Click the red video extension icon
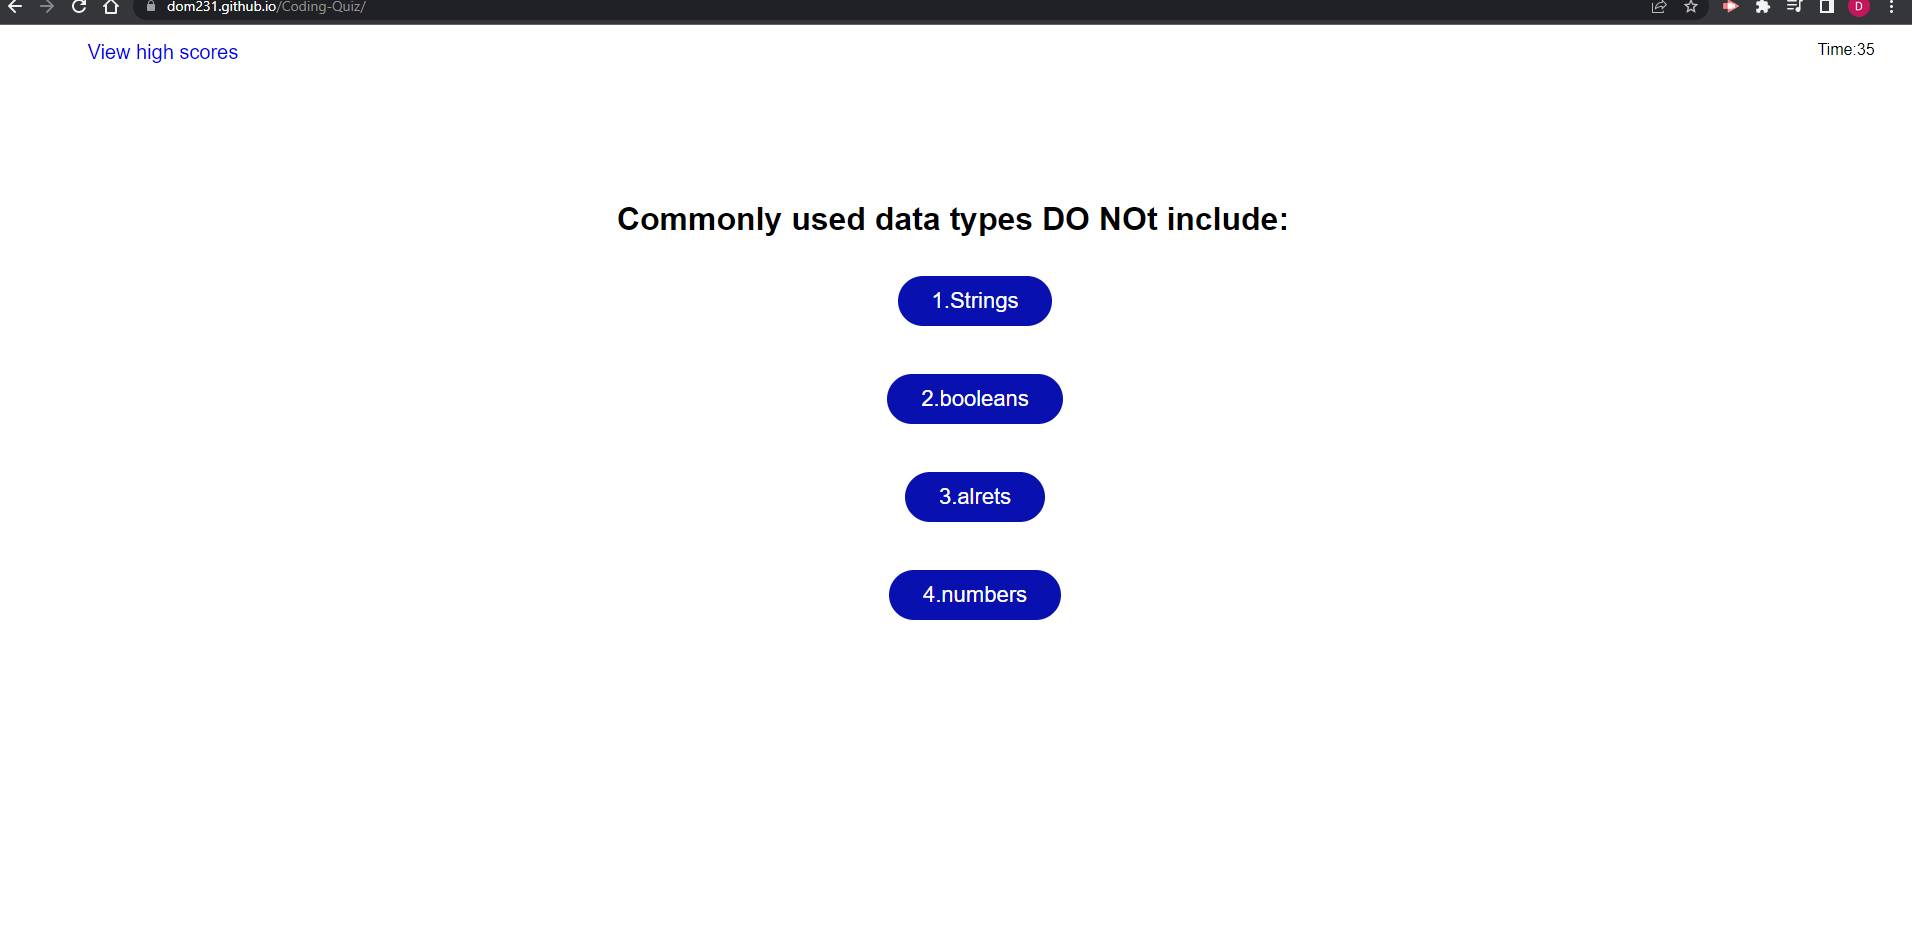Screen dimensions: 1912x952 click(x=1731, y=8)
